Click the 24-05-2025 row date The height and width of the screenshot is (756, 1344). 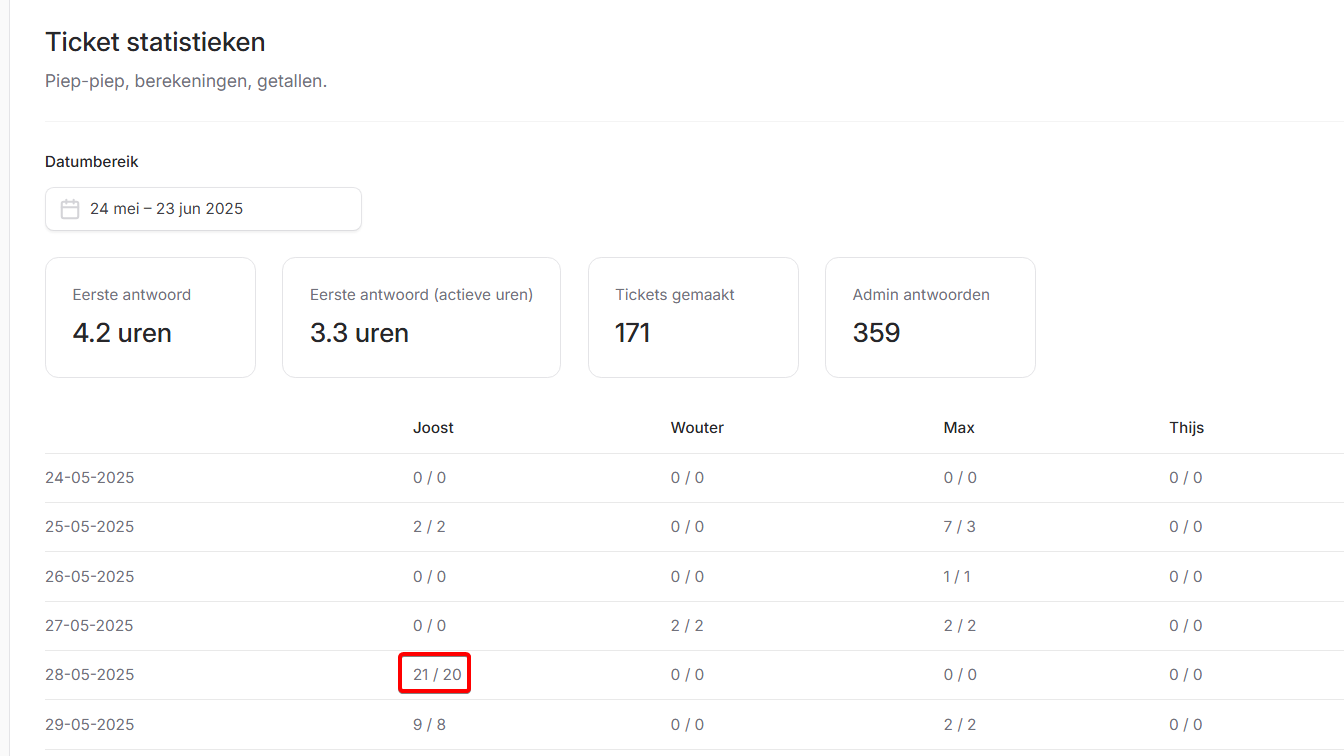tap(90, 478)
